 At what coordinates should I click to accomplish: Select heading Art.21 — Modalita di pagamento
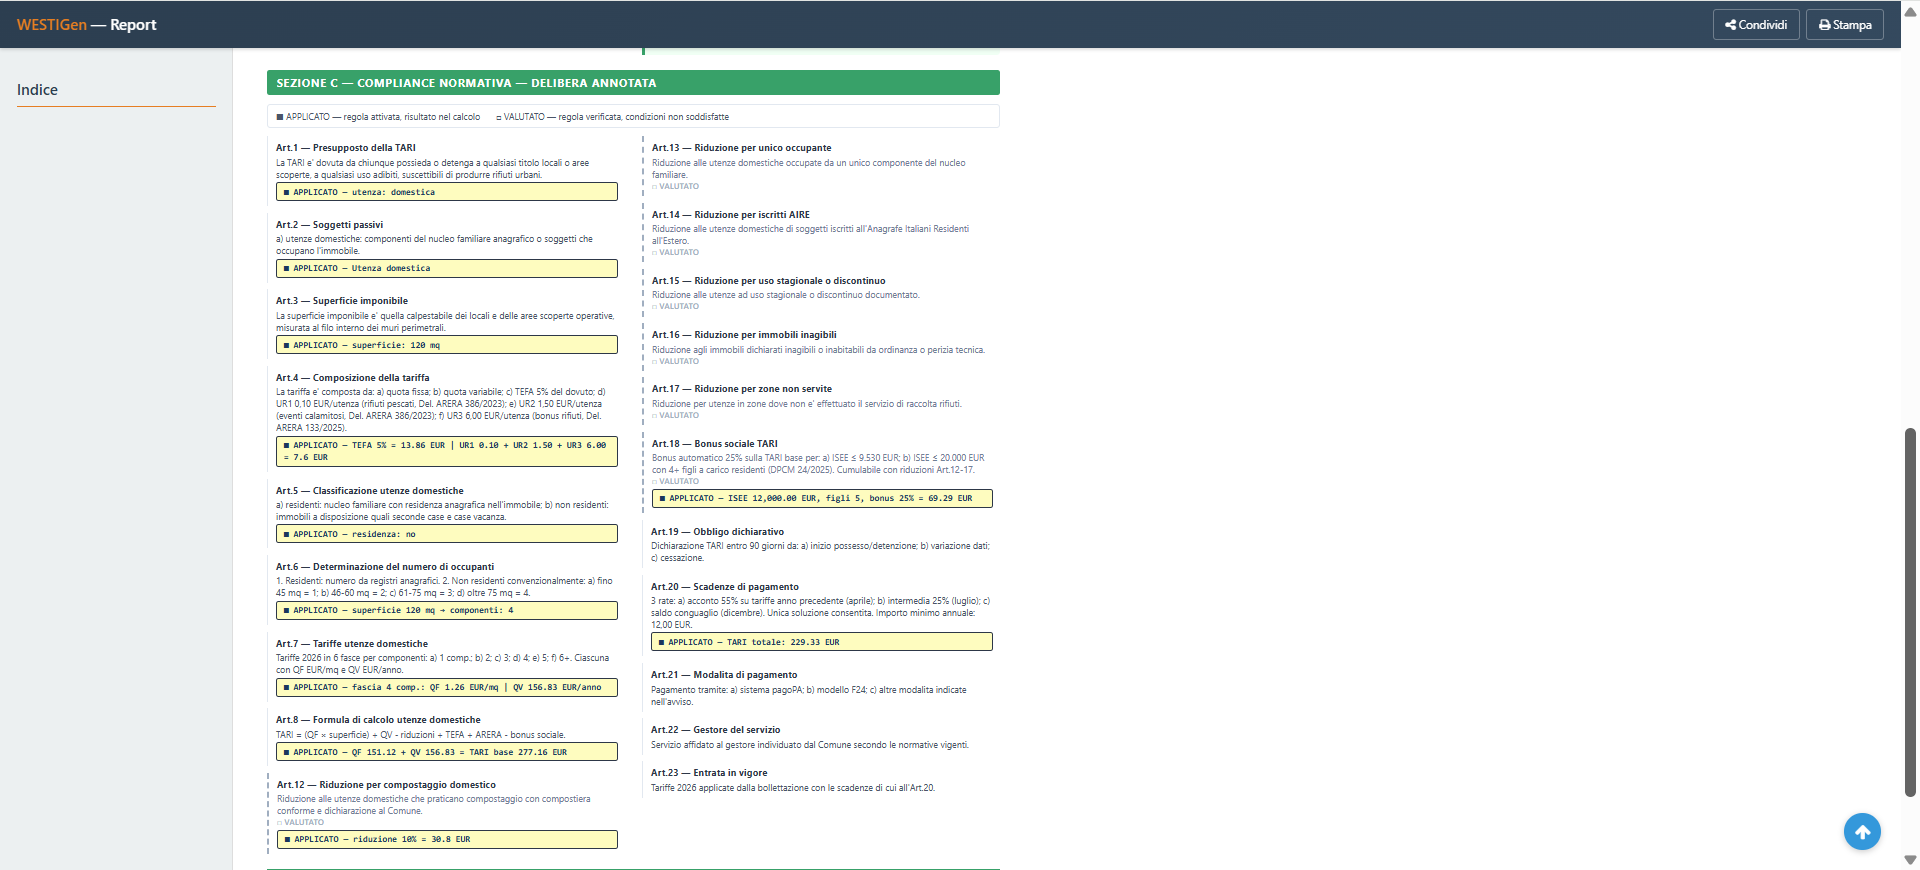[724, 675]
